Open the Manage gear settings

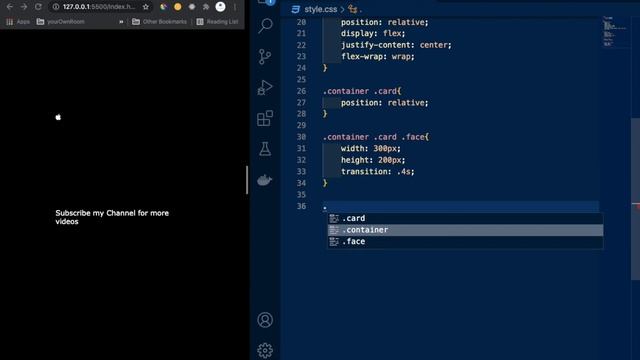pyautogui.click(x=265, y=350)
